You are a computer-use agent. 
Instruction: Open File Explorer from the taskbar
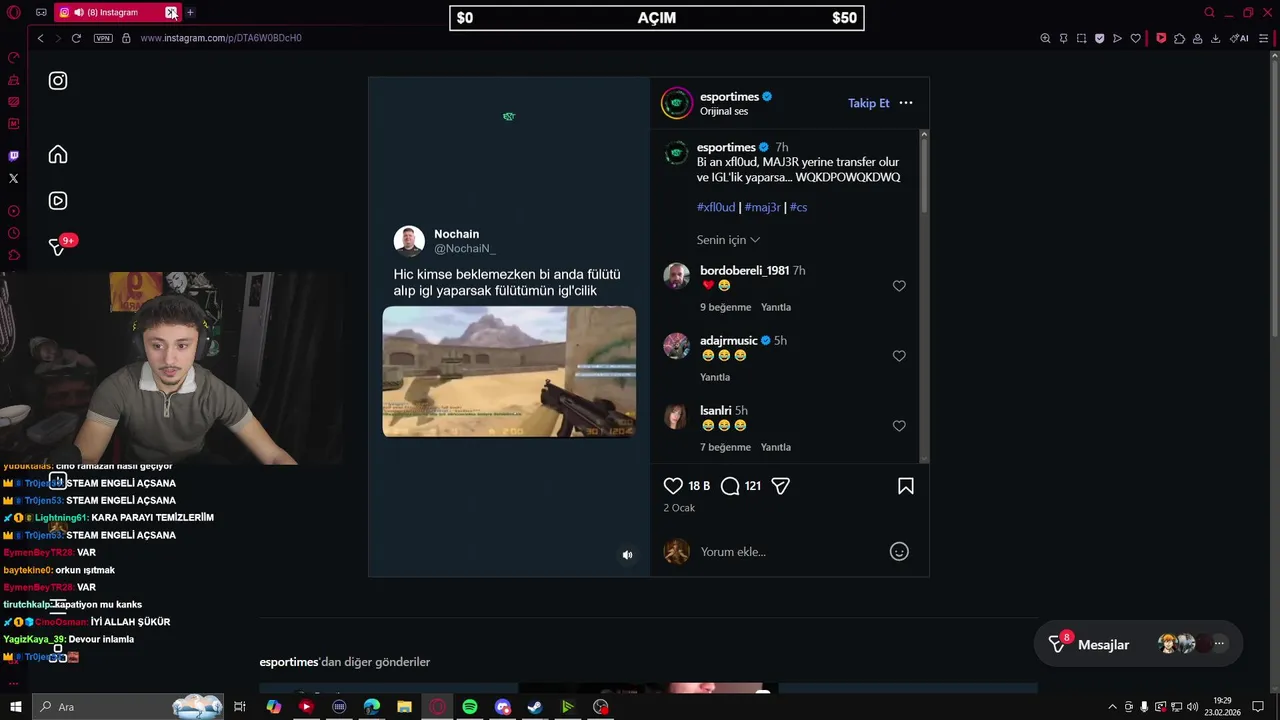pos(404,707)
